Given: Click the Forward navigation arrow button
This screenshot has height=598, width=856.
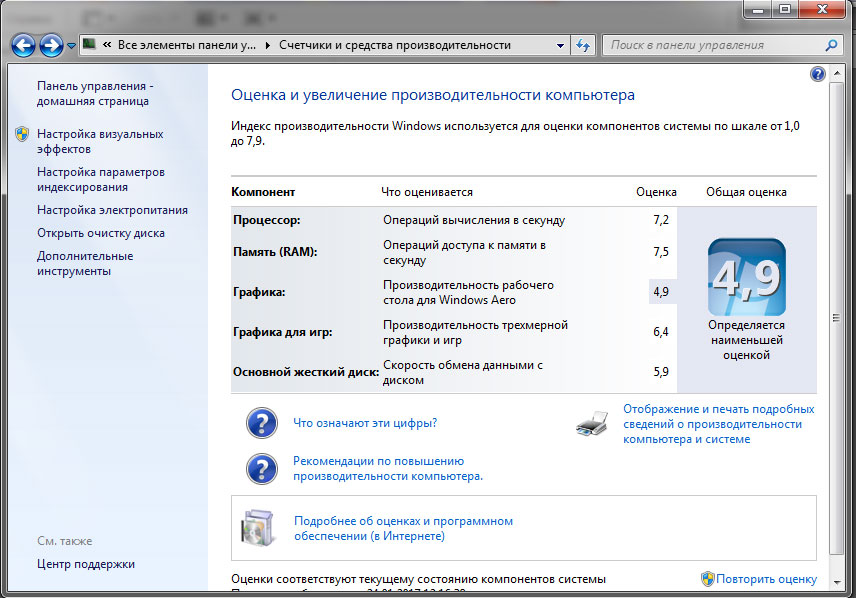Looking at the screenshot, I should point(52,45).
